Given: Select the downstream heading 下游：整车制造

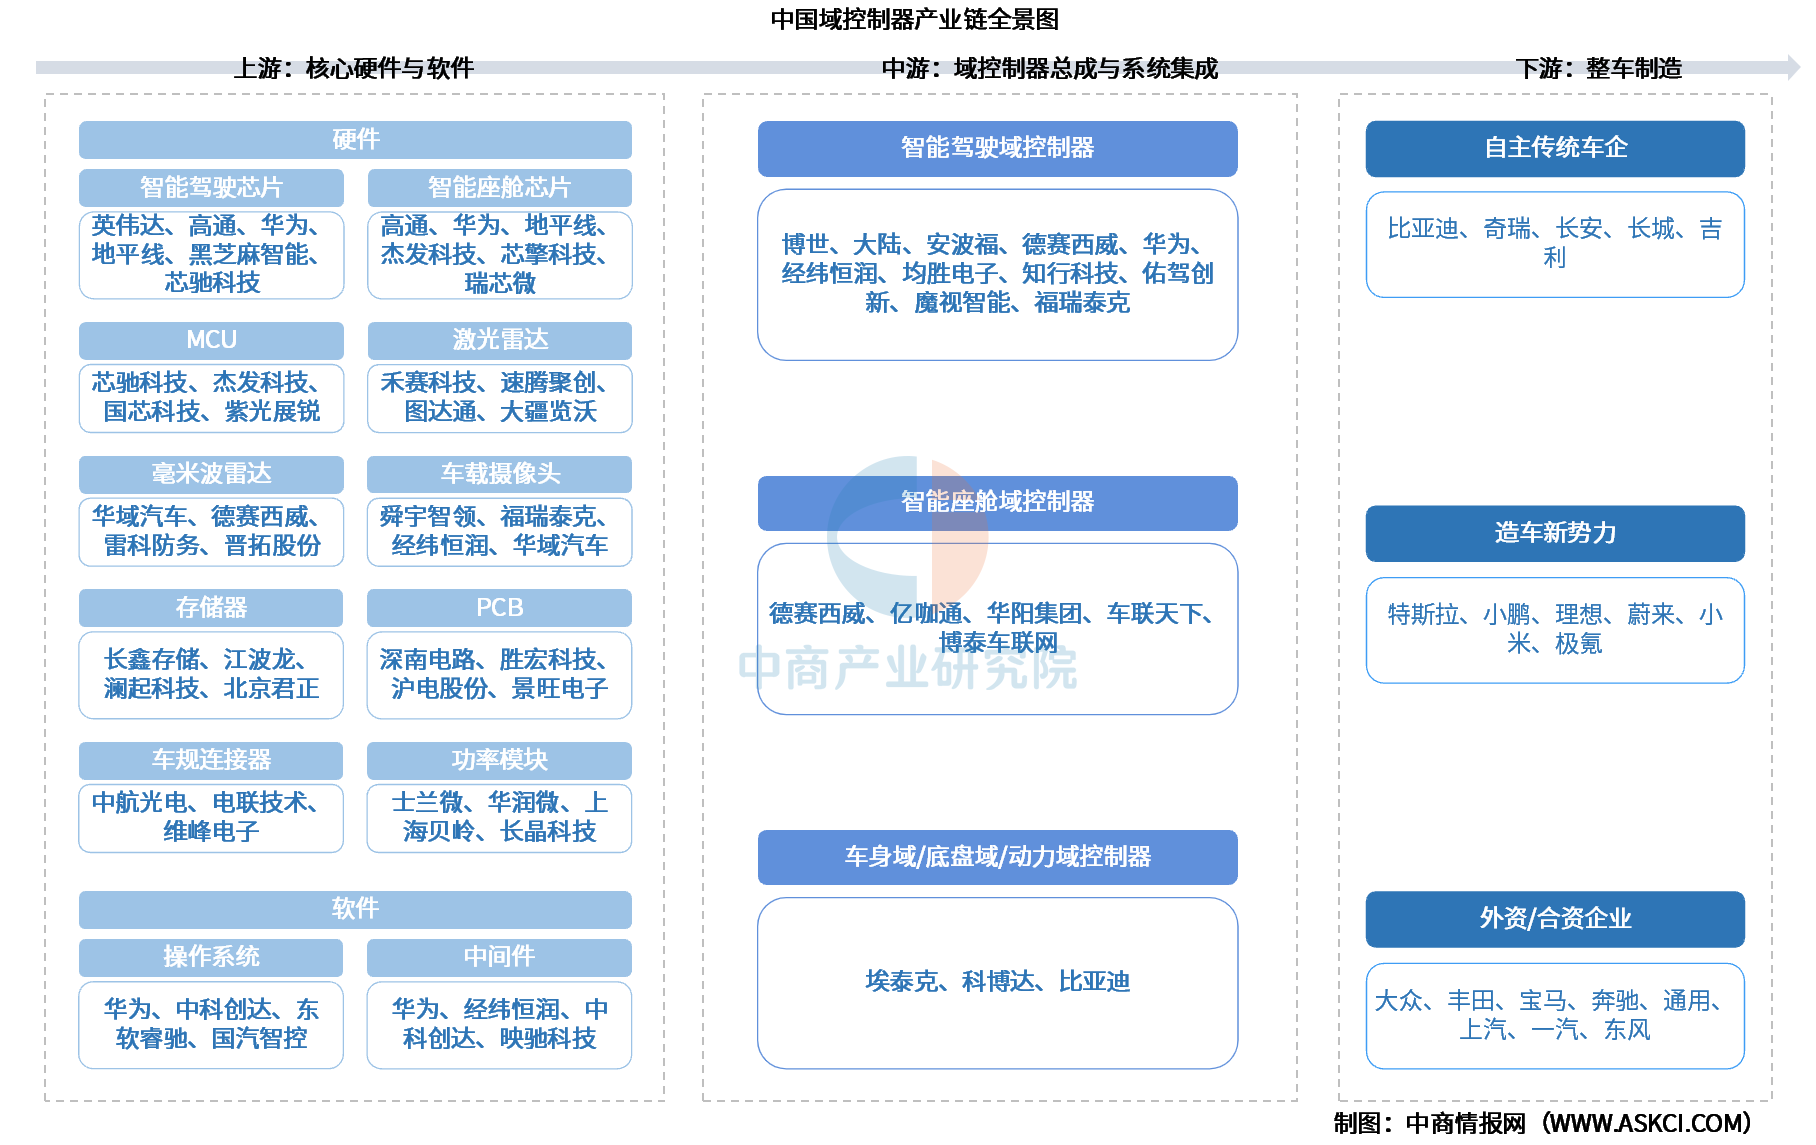Looking at the screenshot, I should [x=1599, y=68].
